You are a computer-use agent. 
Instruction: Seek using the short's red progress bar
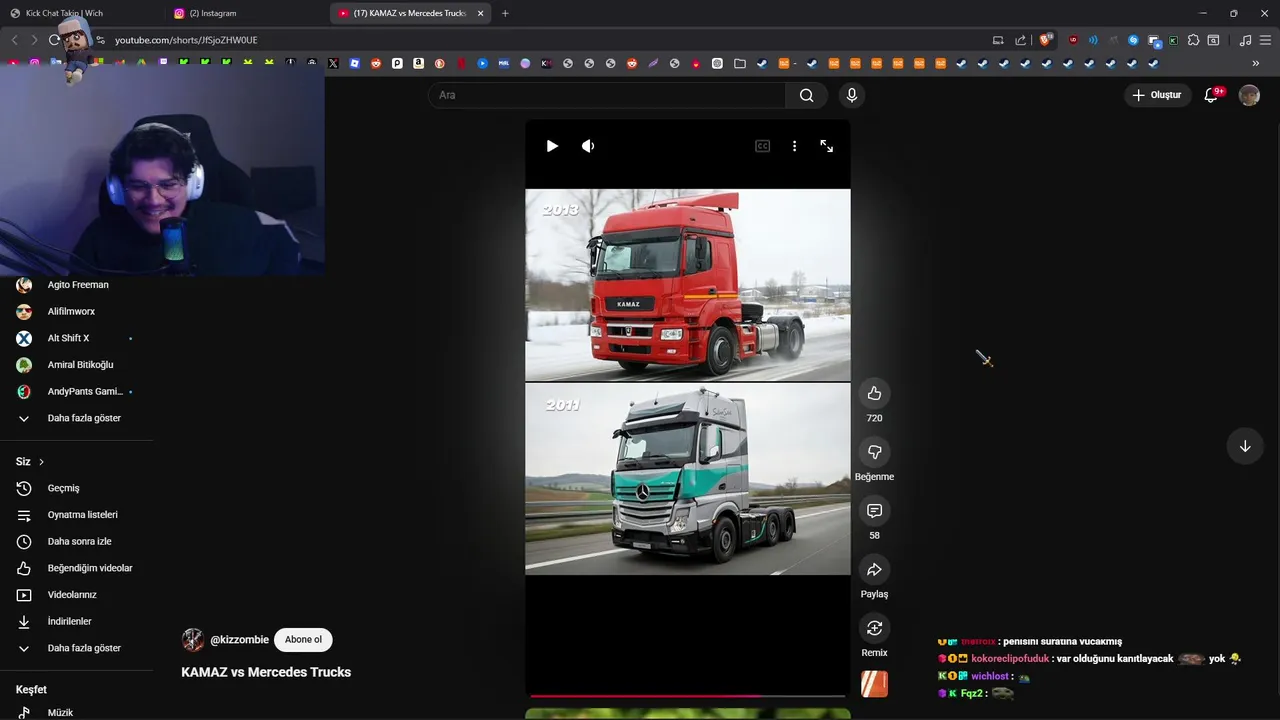(x=688, y=695)
